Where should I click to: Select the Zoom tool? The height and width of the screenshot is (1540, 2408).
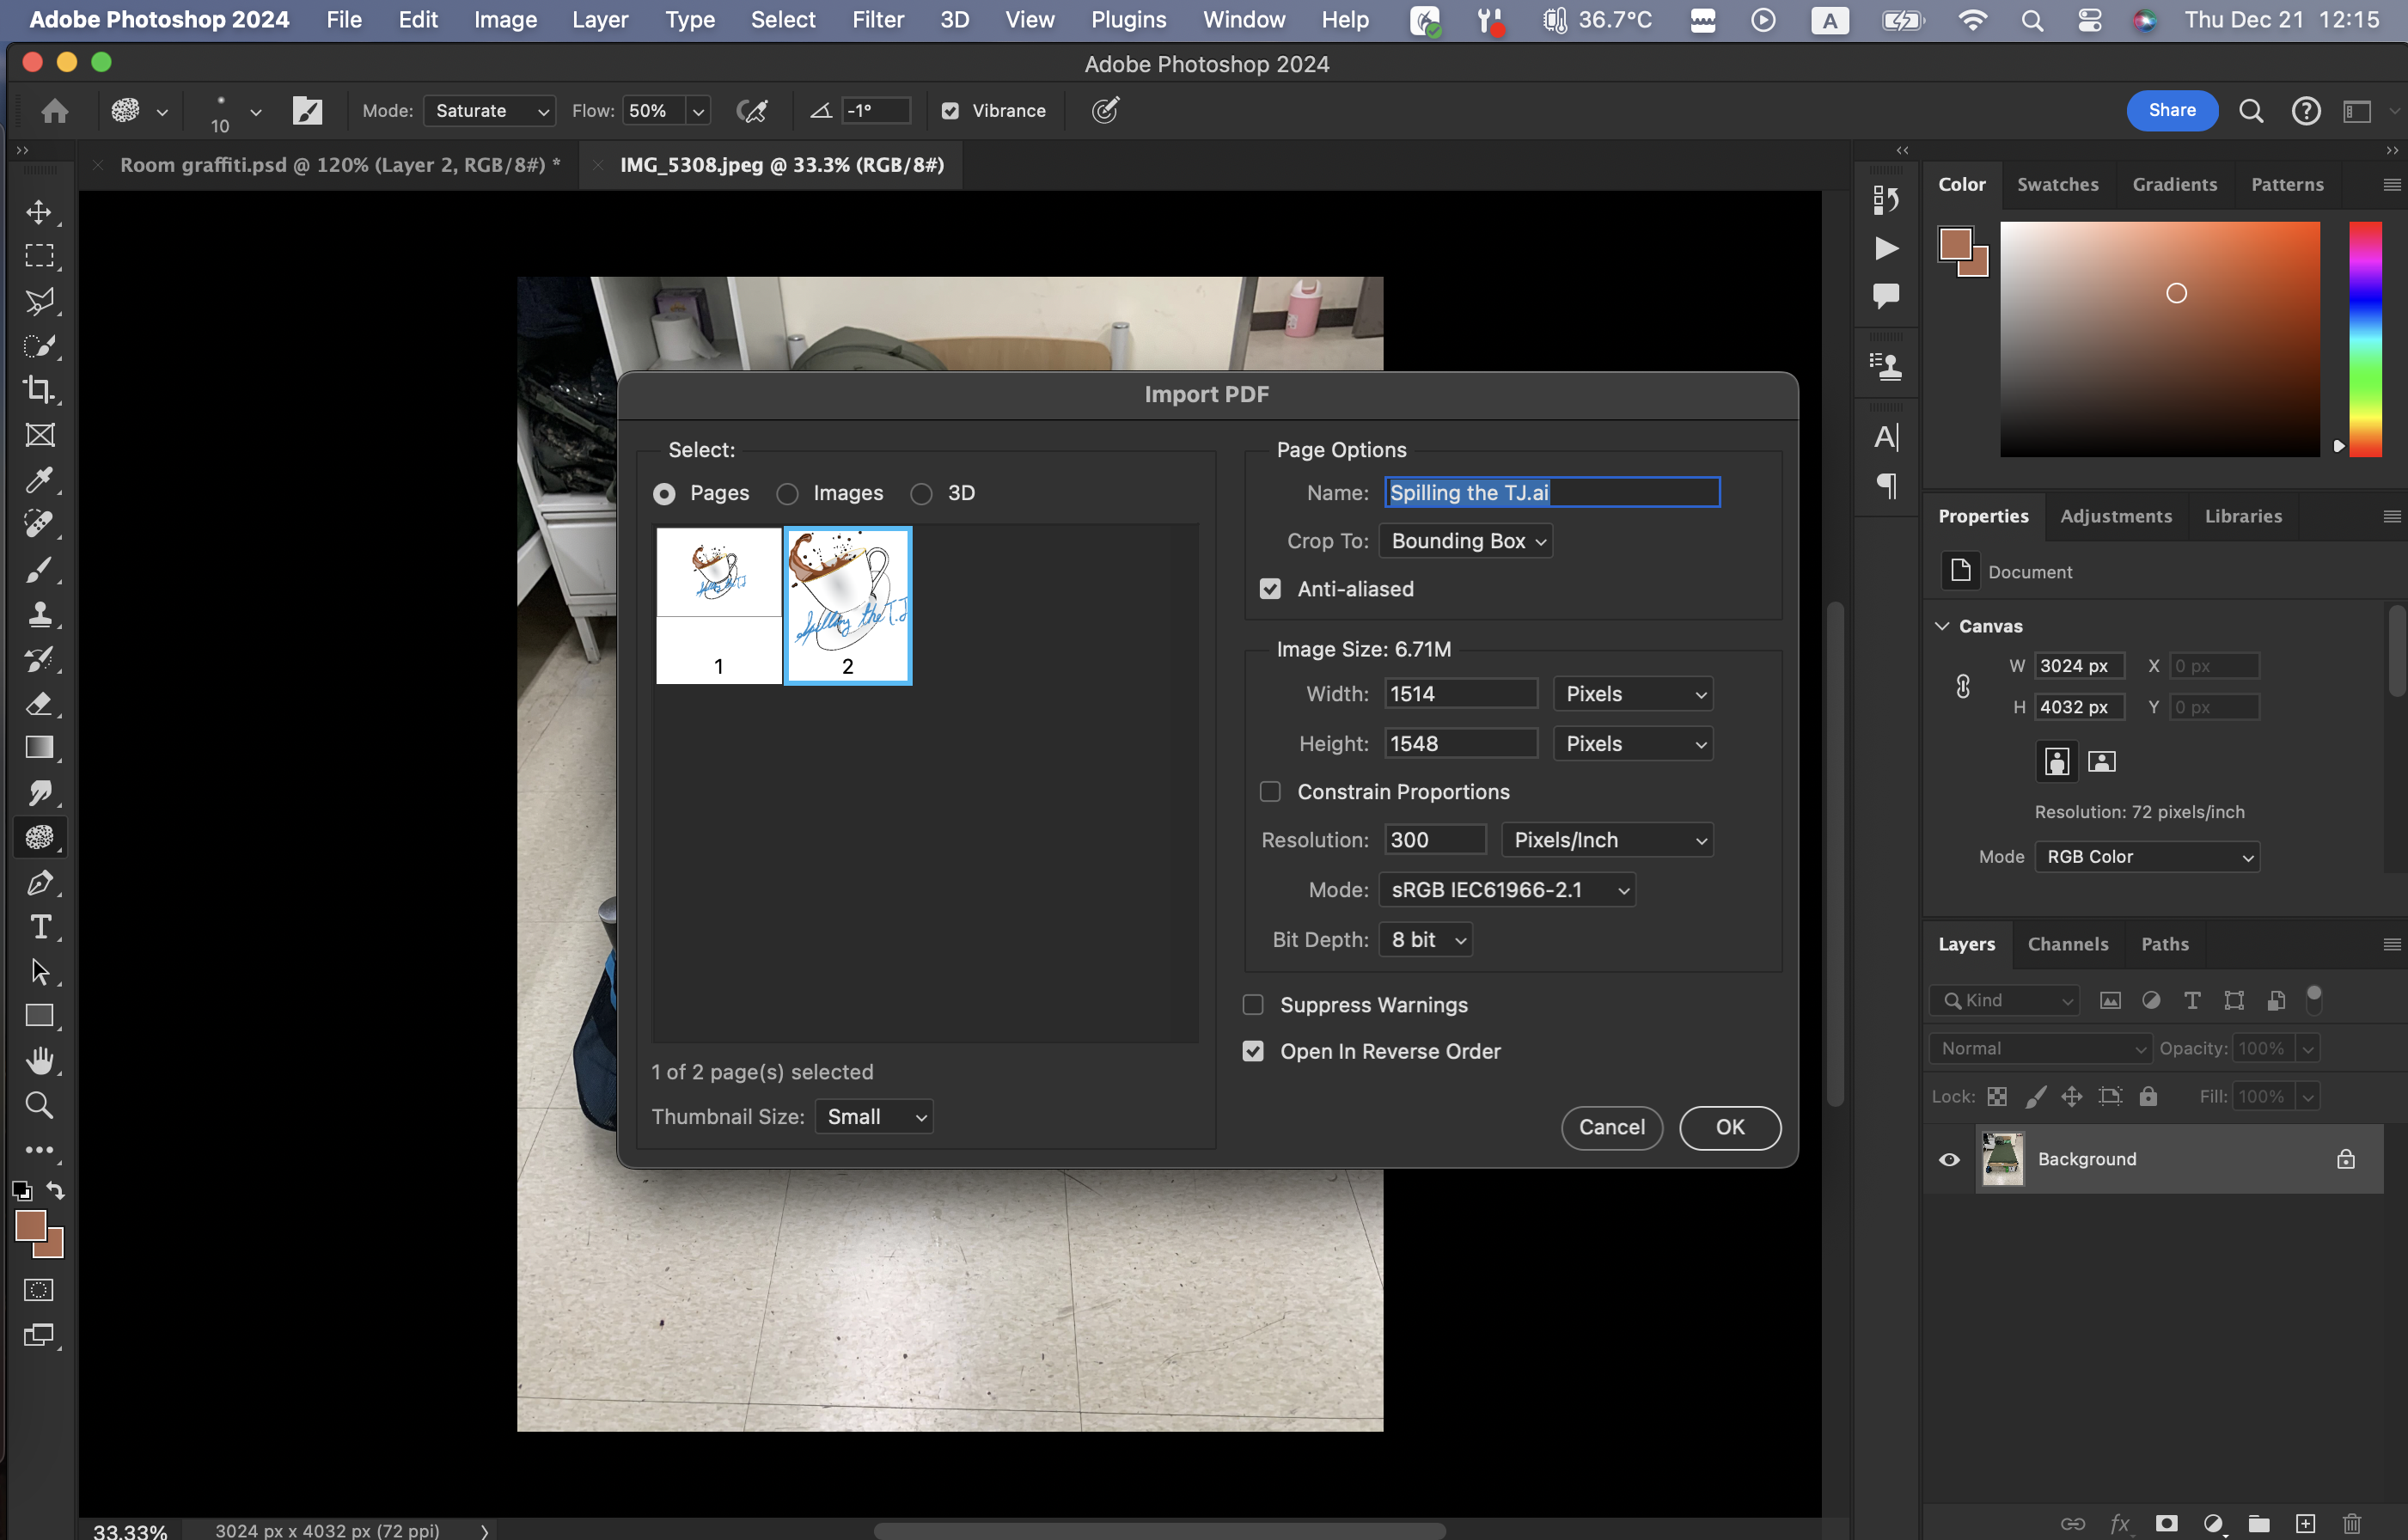[39, 1105]
